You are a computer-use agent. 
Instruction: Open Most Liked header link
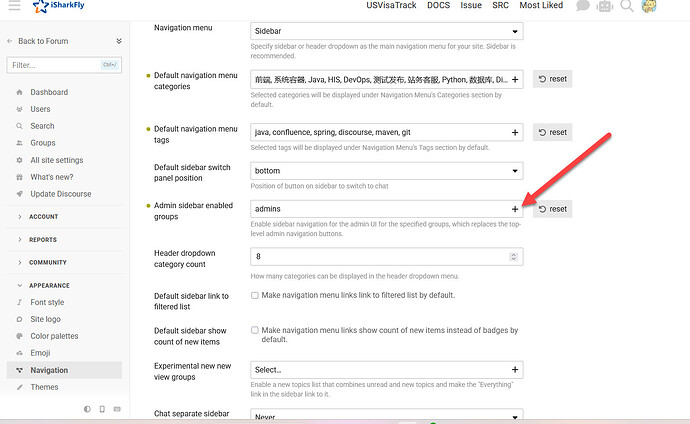[541, 5]
